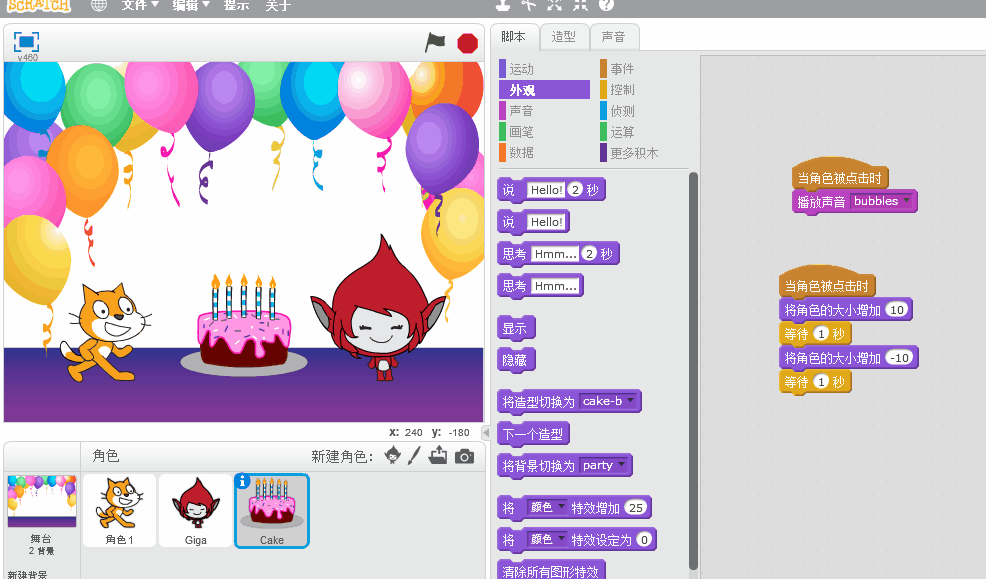The height and width of the screenshot is (579, 986).
Task: Click the 25 value in 特效增加 block
Action: coord(636,507)
